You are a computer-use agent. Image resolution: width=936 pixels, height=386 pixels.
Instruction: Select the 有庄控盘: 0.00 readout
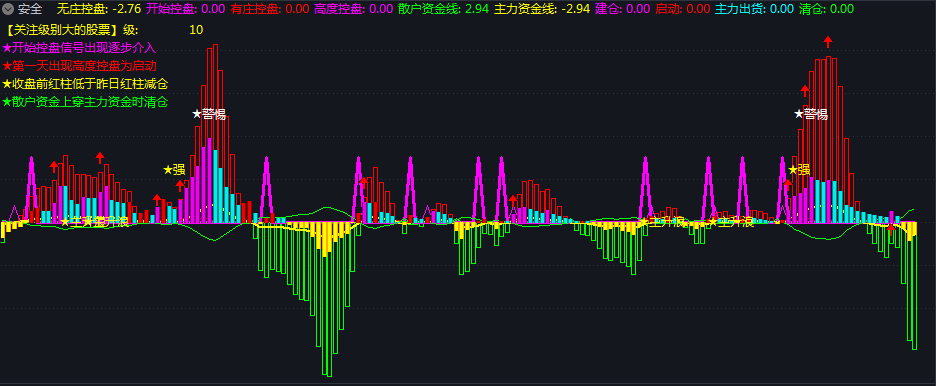tap(270, 9)
